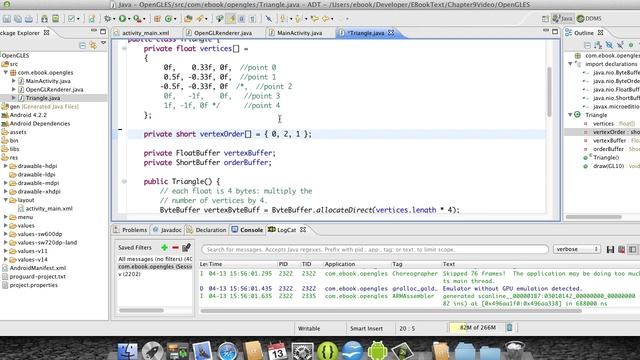Edit the selected LogCat filter
Screen dimensions: 640x360
pyautogui.click(x=187, y=247)
